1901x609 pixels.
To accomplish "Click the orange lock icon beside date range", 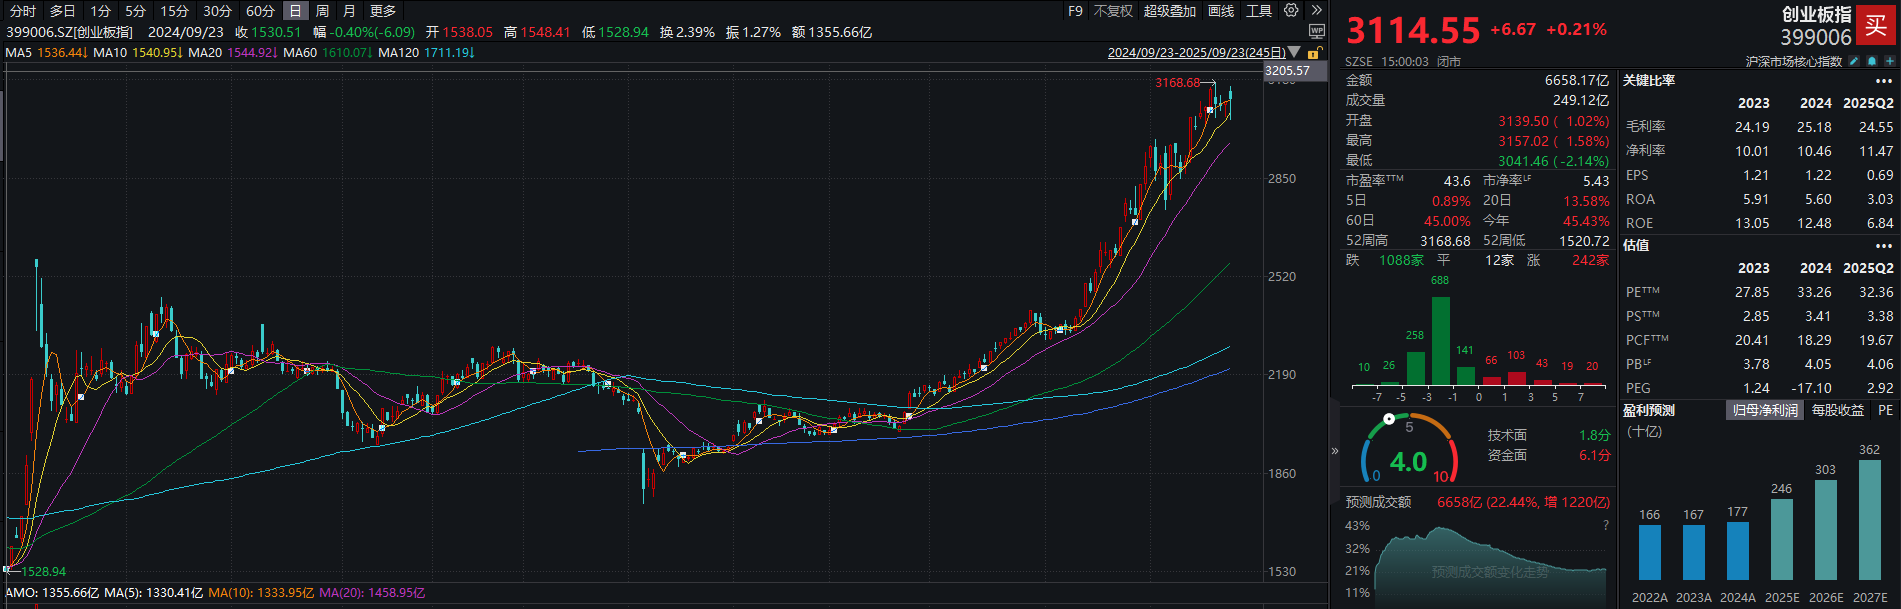I will (x=1316, y=52).
